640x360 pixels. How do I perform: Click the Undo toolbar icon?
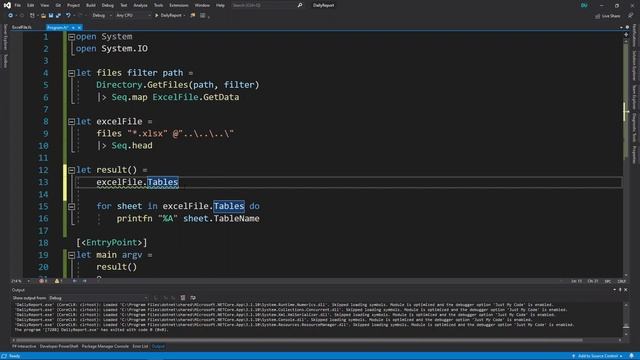click(68, 16)
